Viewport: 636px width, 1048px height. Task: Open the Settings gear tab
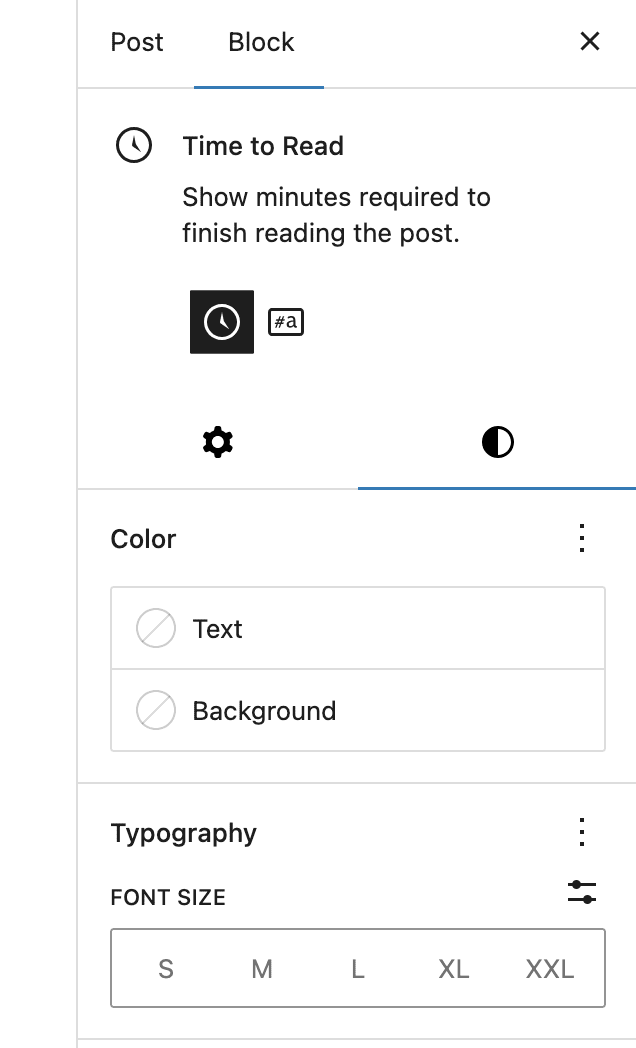coord(217,442)
